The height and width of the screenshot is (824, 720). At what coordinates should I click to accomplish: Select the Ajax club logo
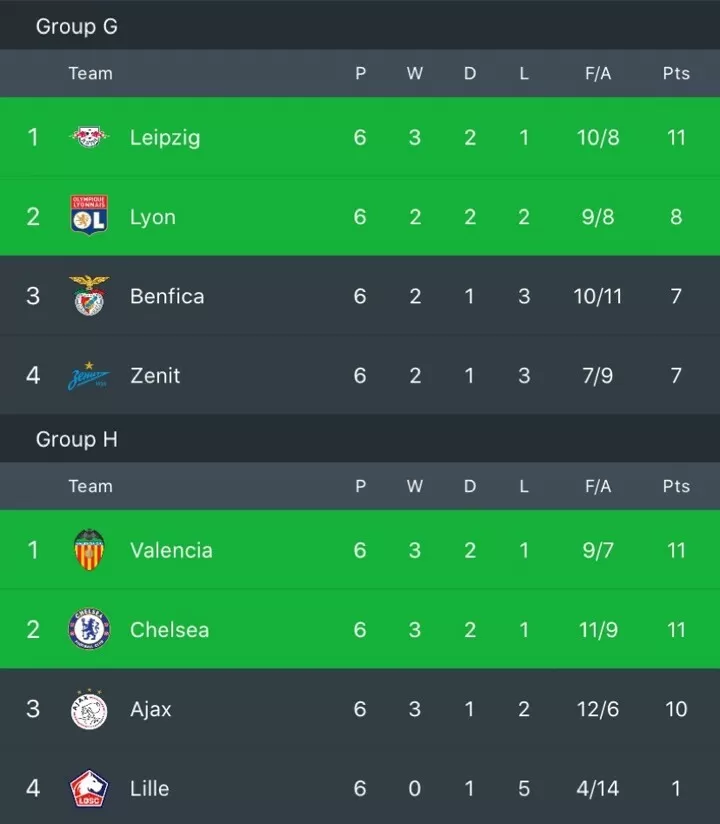click(x=89, y=709)
